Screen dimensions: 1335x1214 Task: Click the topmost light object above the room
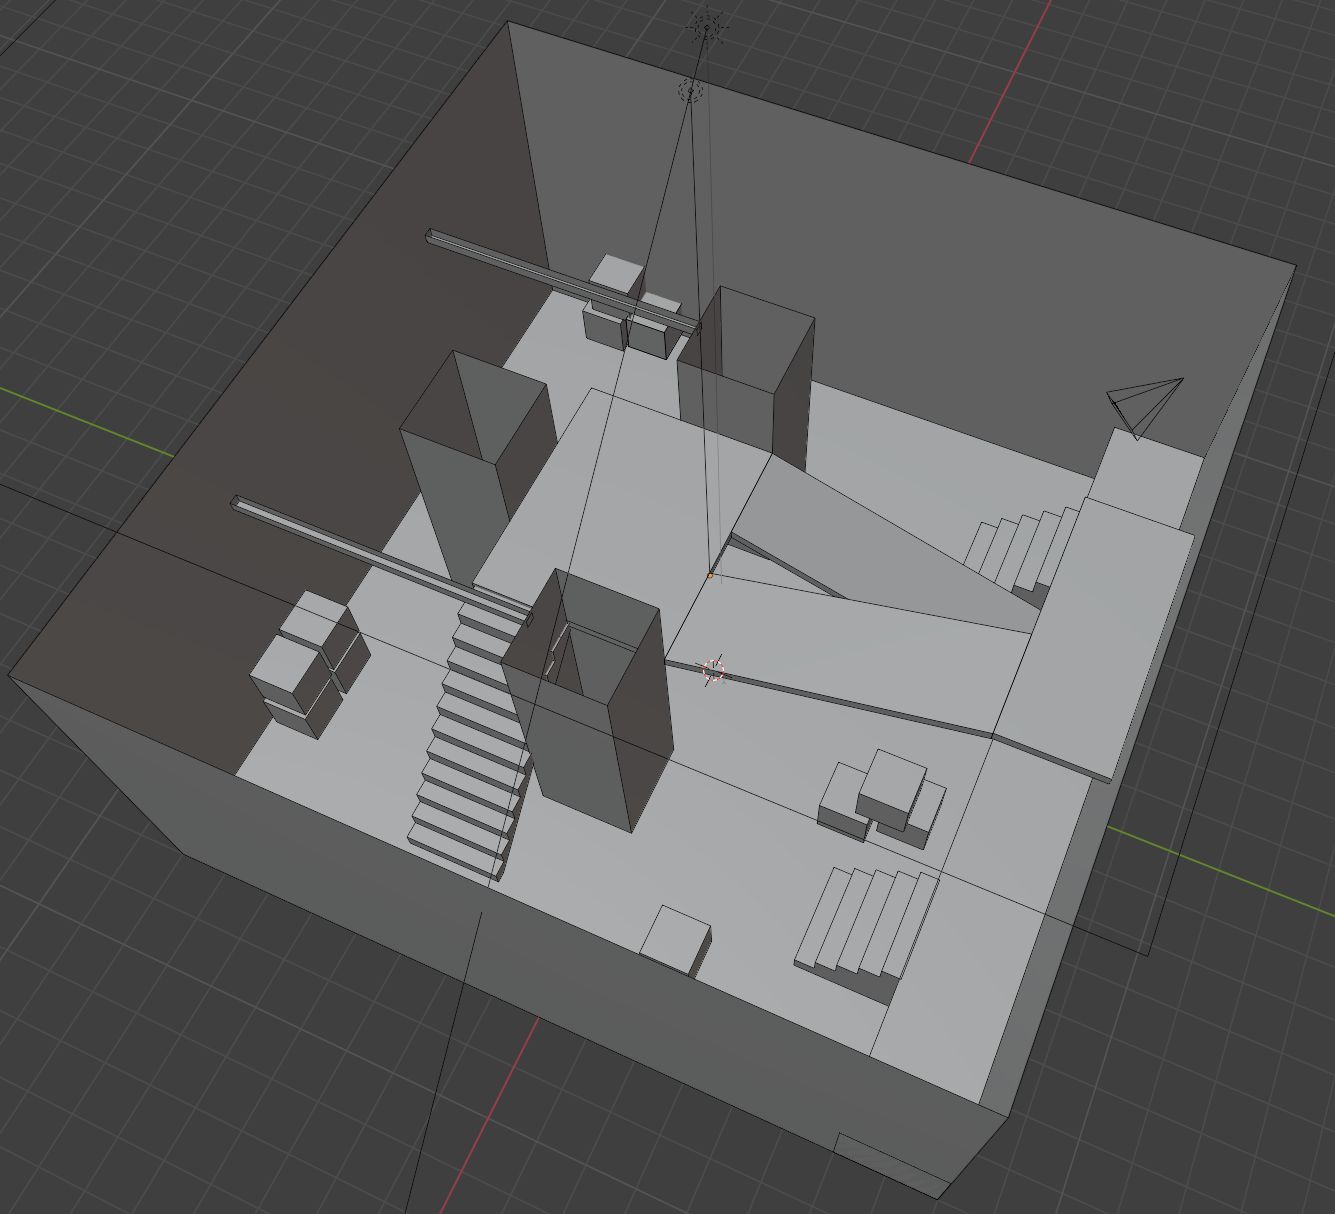[706, 26]
